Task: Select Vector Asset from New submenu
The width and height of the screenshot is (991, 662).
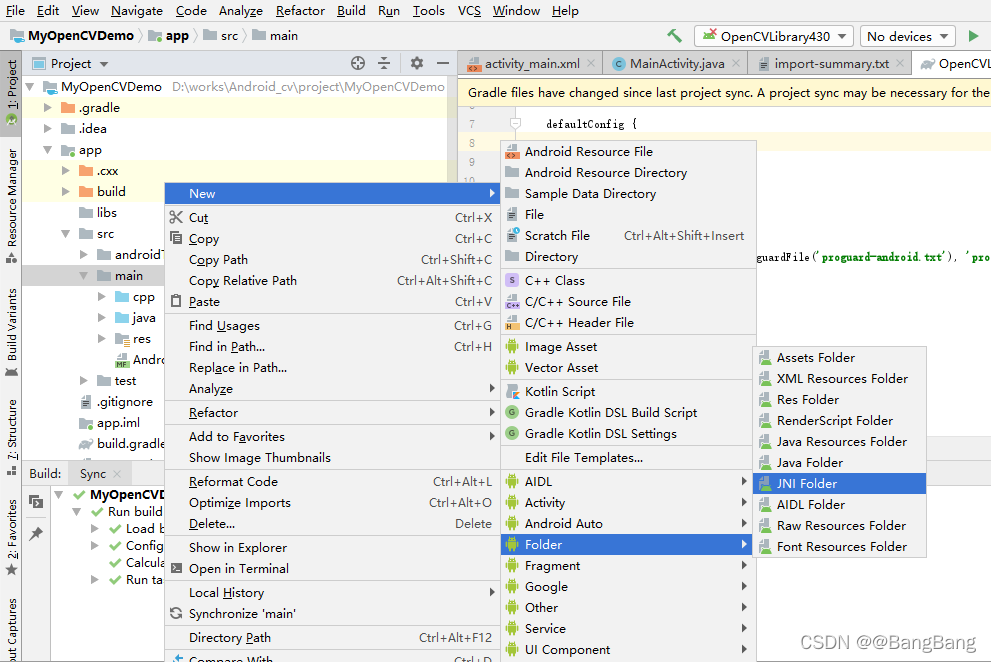Action: pyautogui.click(x=628, y=367)
